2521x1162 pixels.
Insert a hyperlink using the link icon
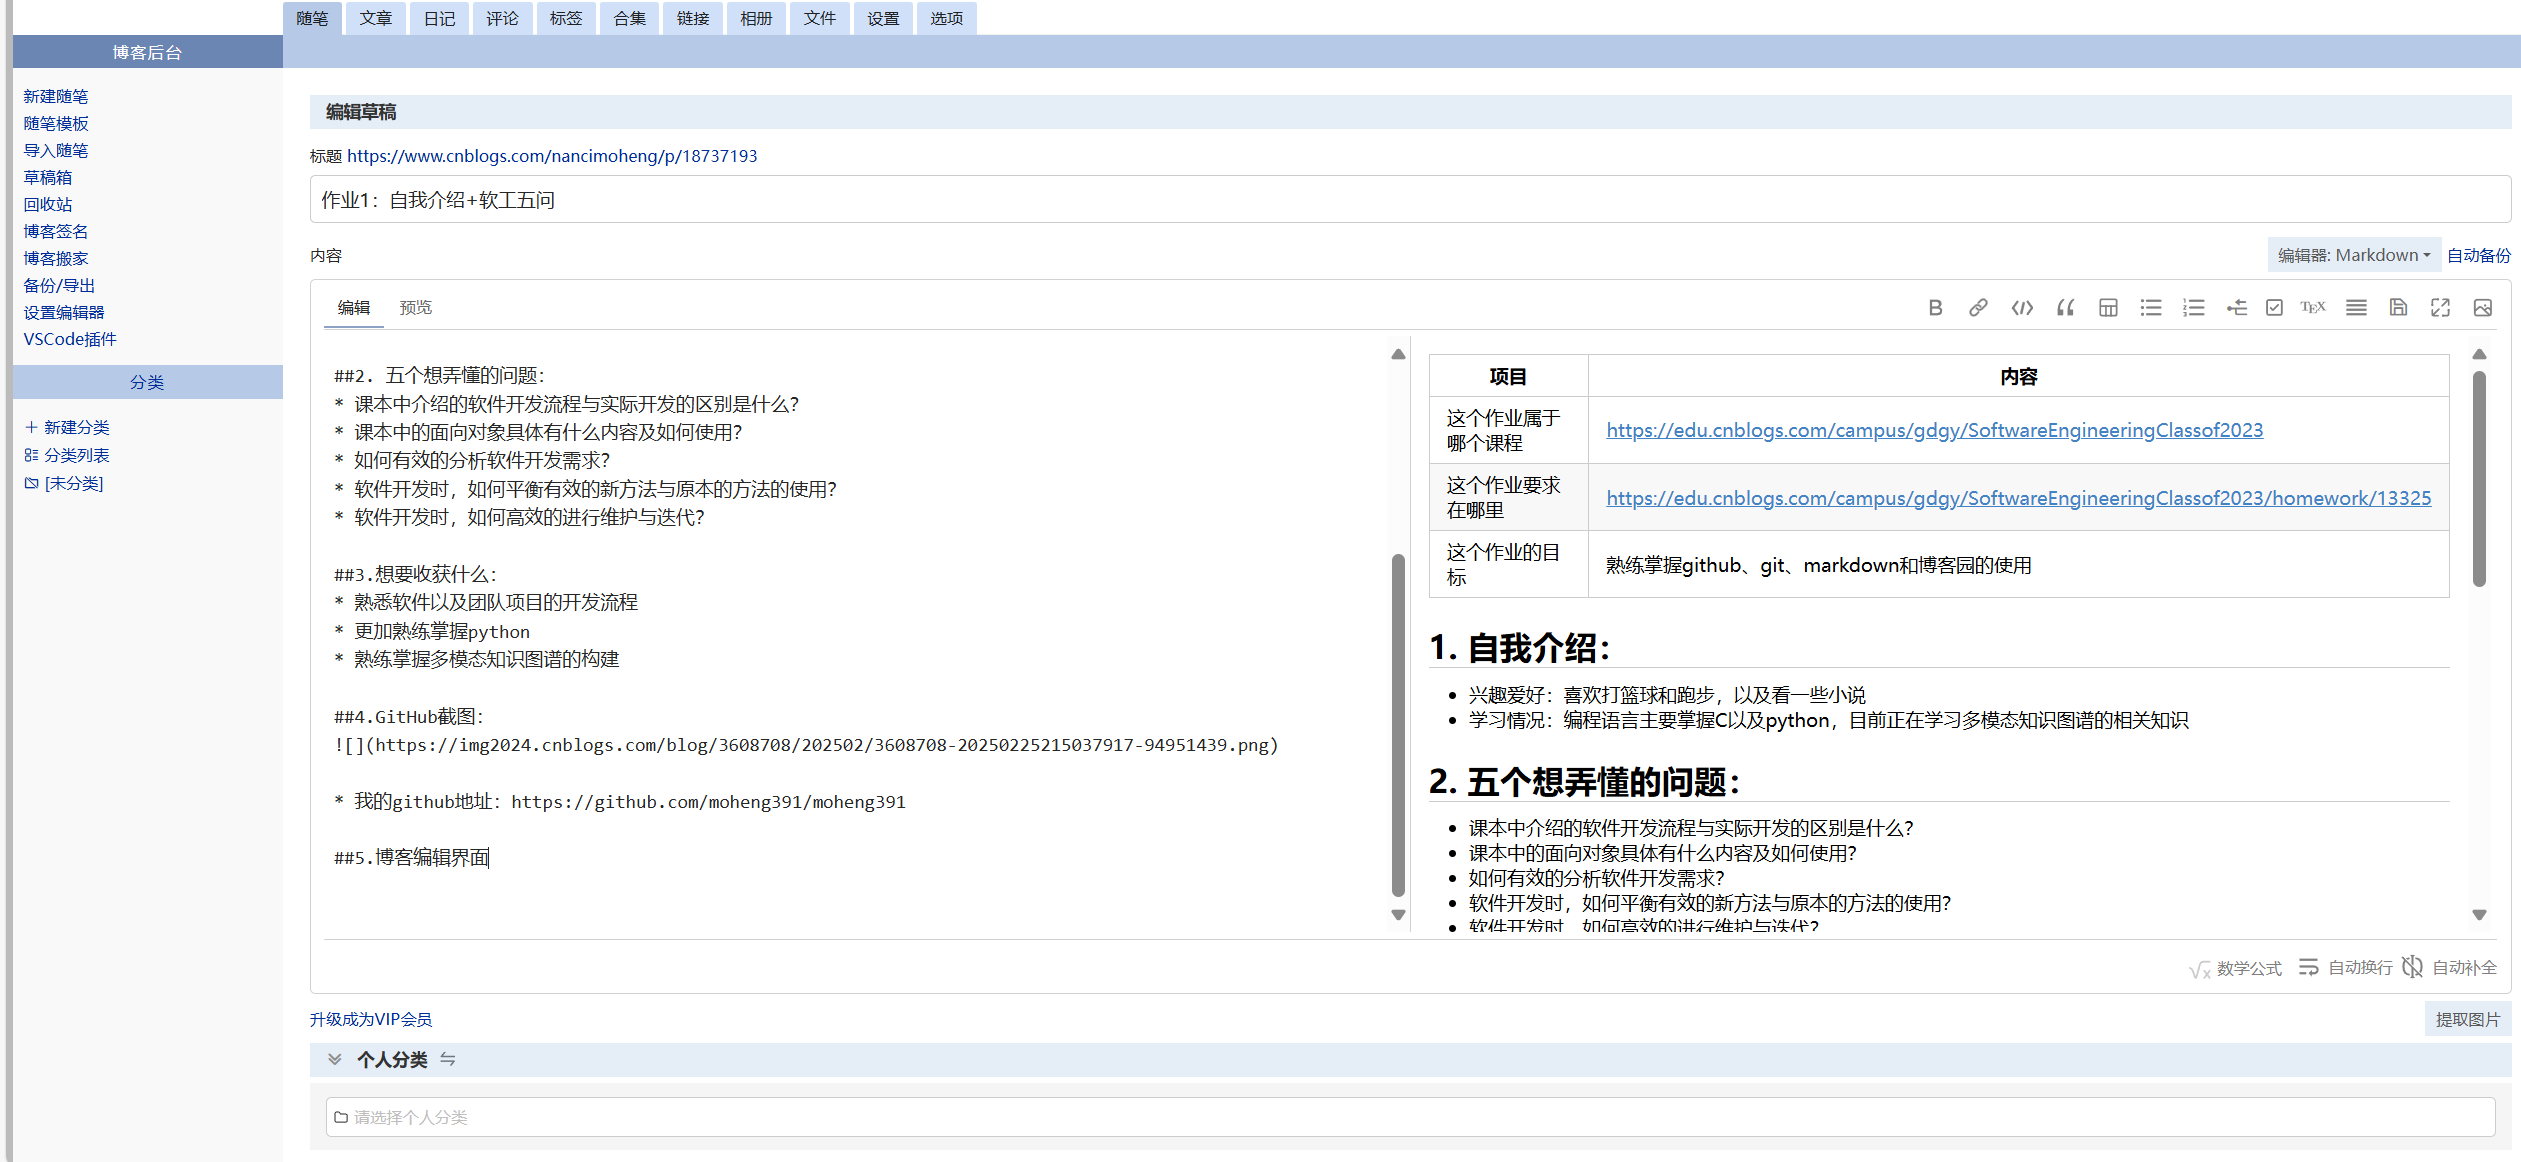tap(1978, 308)
